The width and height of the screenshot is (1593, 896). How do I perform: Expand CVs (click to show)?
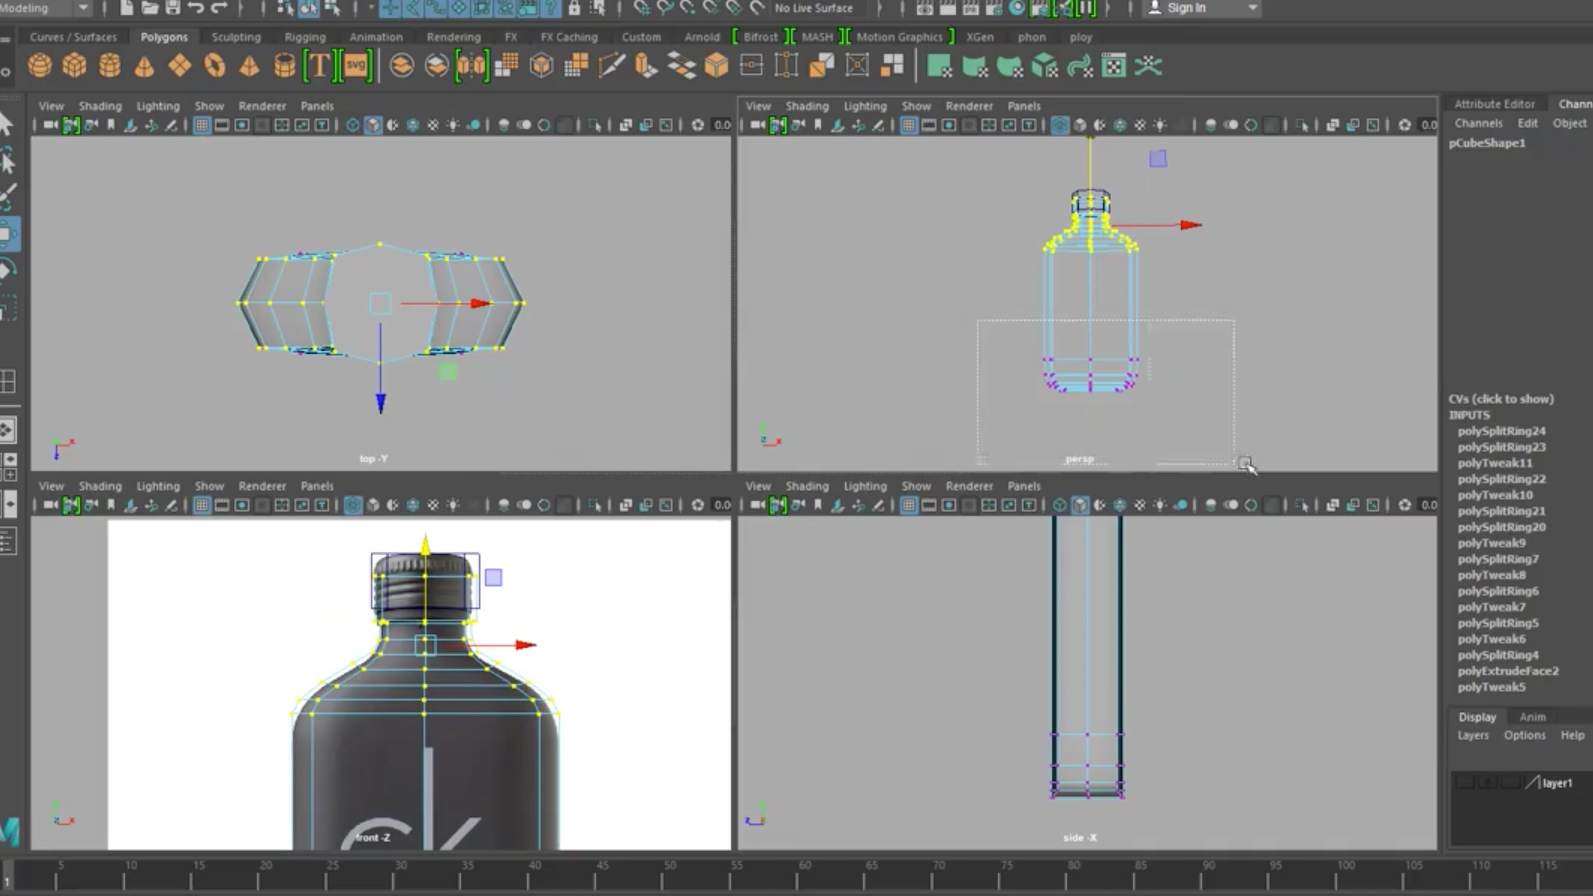click(1501, 399)
